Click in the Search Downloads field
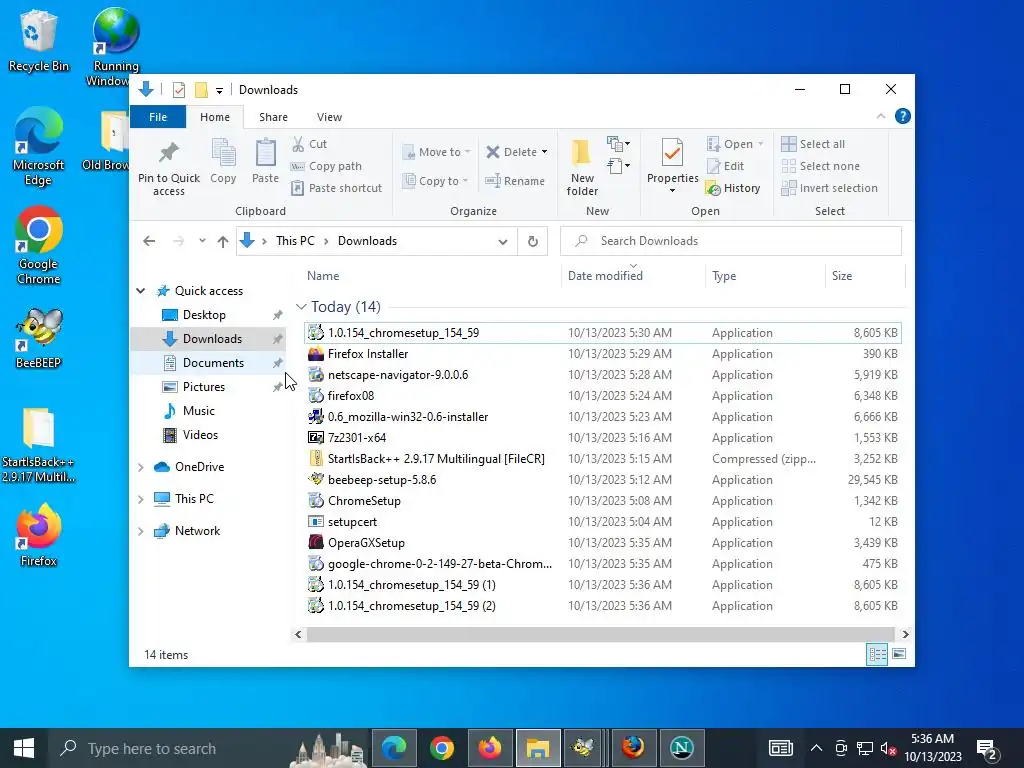This screenshot has height=768, width=1024. pos(731,241)
